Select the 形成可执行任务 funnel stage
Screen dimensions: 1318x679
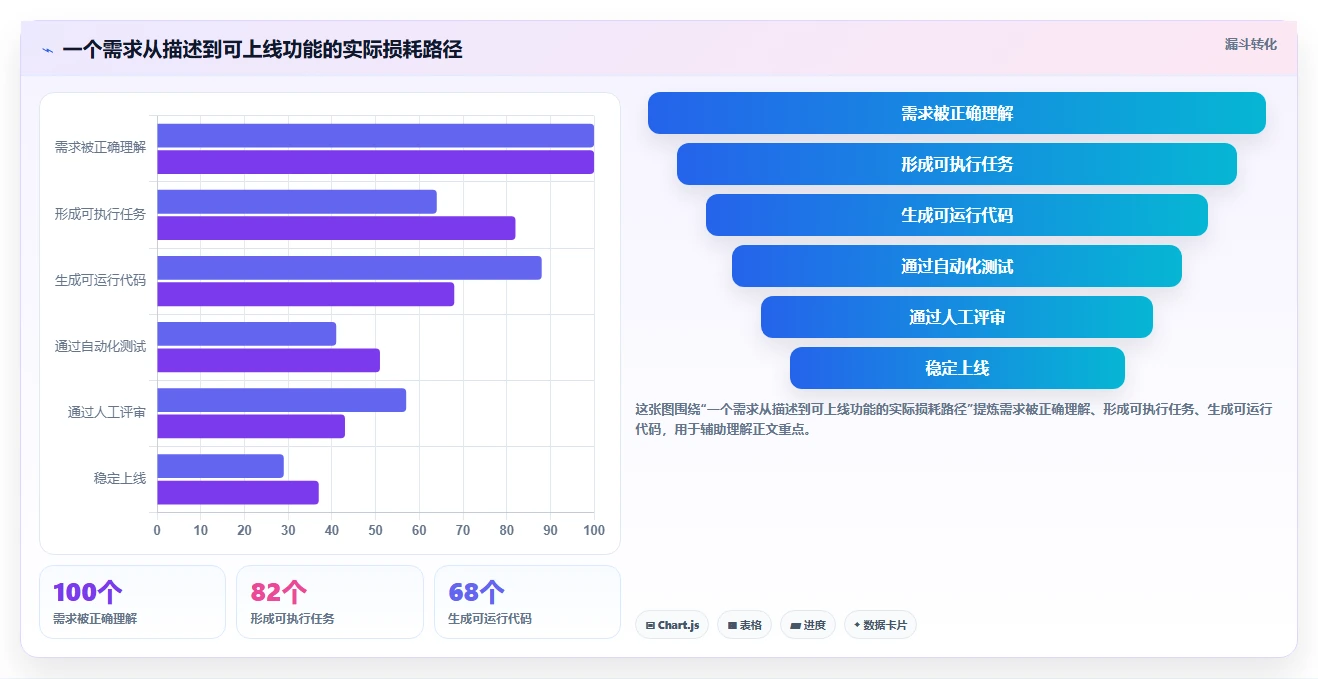click(x=957, y=164)
